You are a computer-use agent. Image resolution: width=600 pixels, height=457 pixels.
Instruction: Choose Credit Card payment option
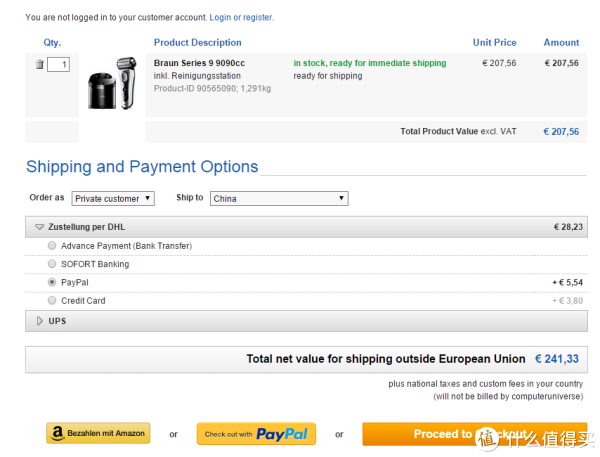pyautogui.click(x=52, y=300)
